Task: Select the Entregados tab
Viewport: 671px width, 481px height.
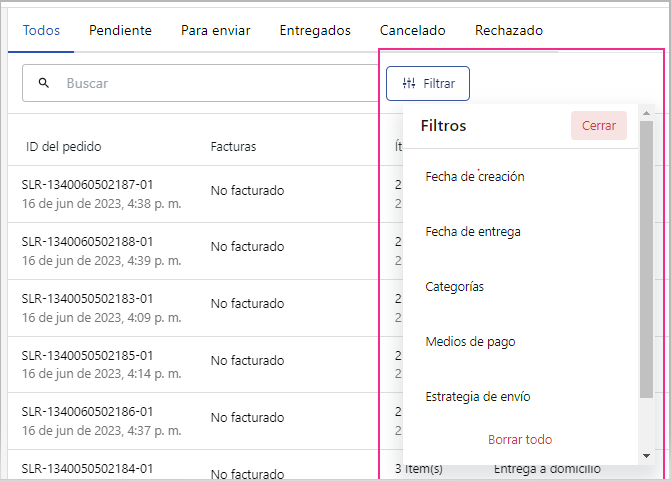Action: [315, 30]
